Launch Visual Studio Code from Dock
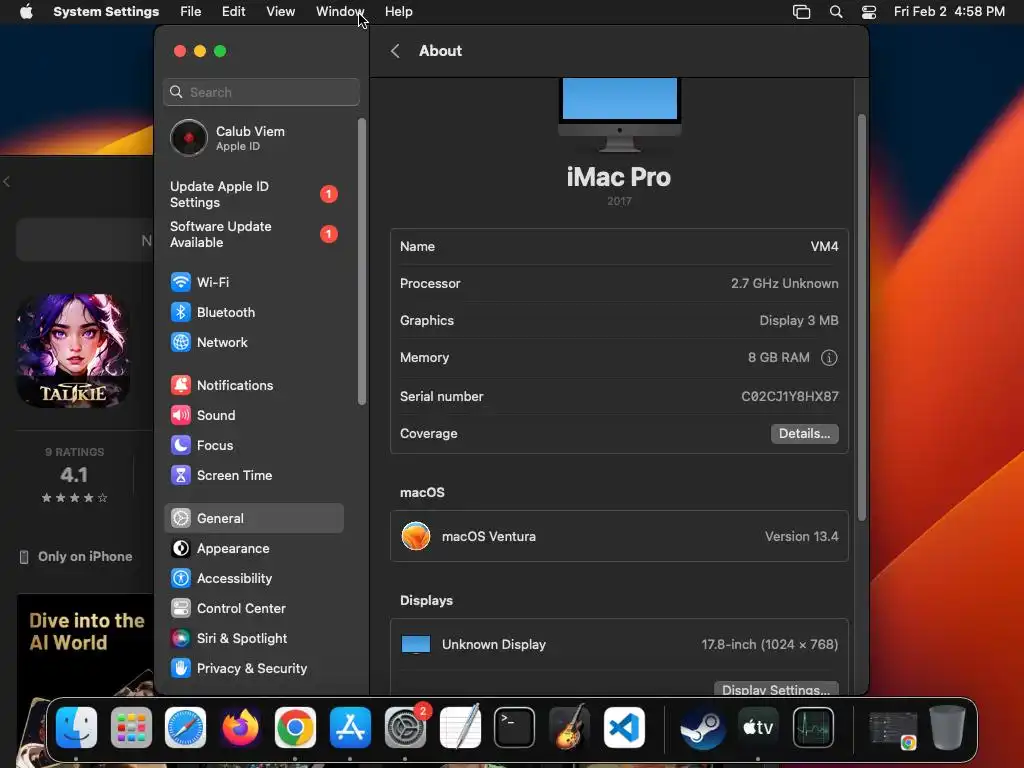Screen dimensions: 1024x768 click(x=624, y=728)
